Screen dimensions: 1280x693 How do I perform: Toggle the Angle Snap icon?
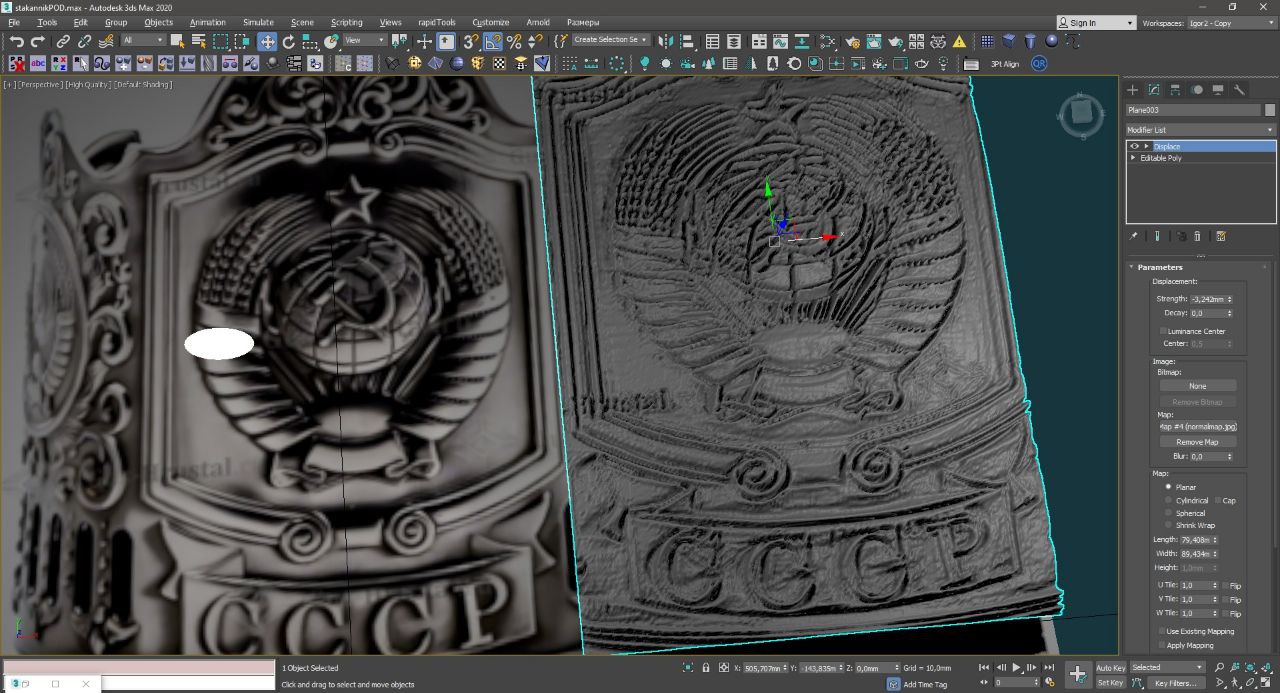click(x=493, y=41)
